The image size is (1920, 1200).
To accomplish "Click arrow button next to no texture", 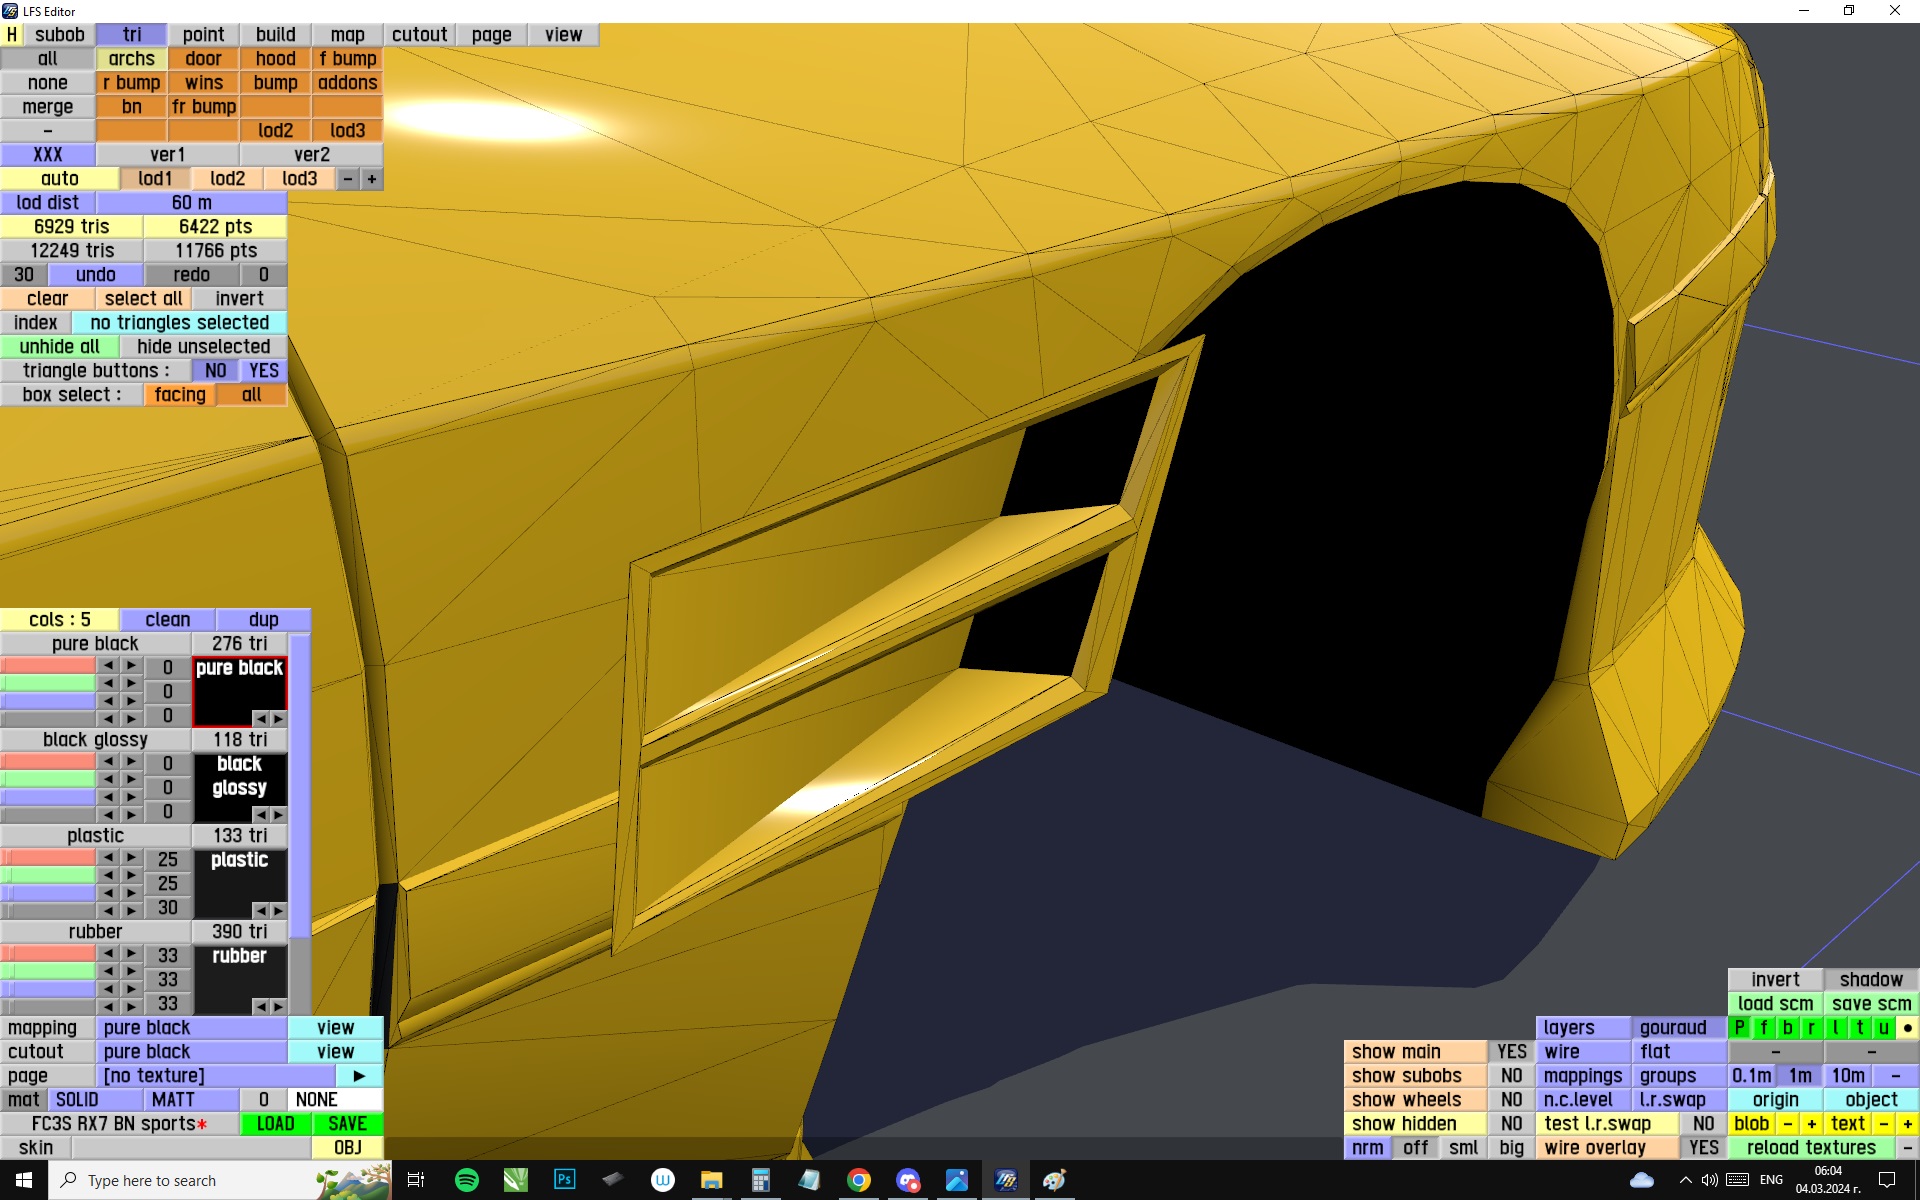I will [x=359, y=1076].
